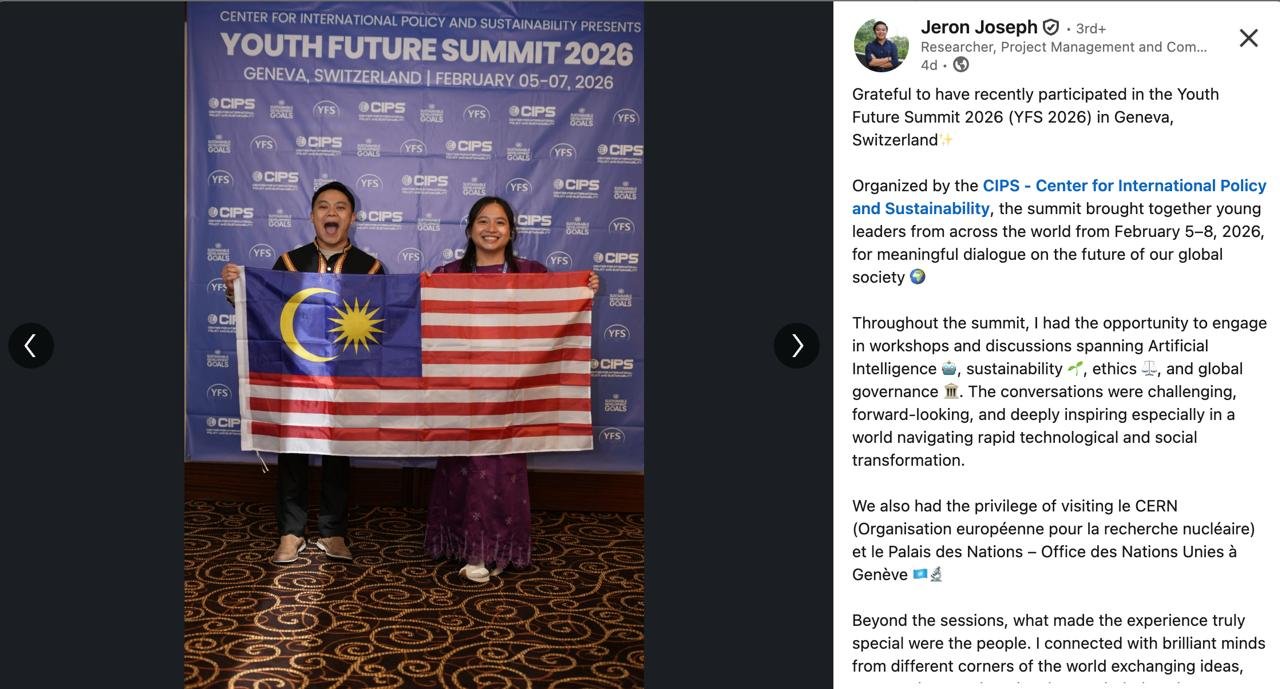The height and width of the screenshot is (689, 1280).
Task: Open Jeron Joseph's profile picture
Action: click(x=881, y=45)
